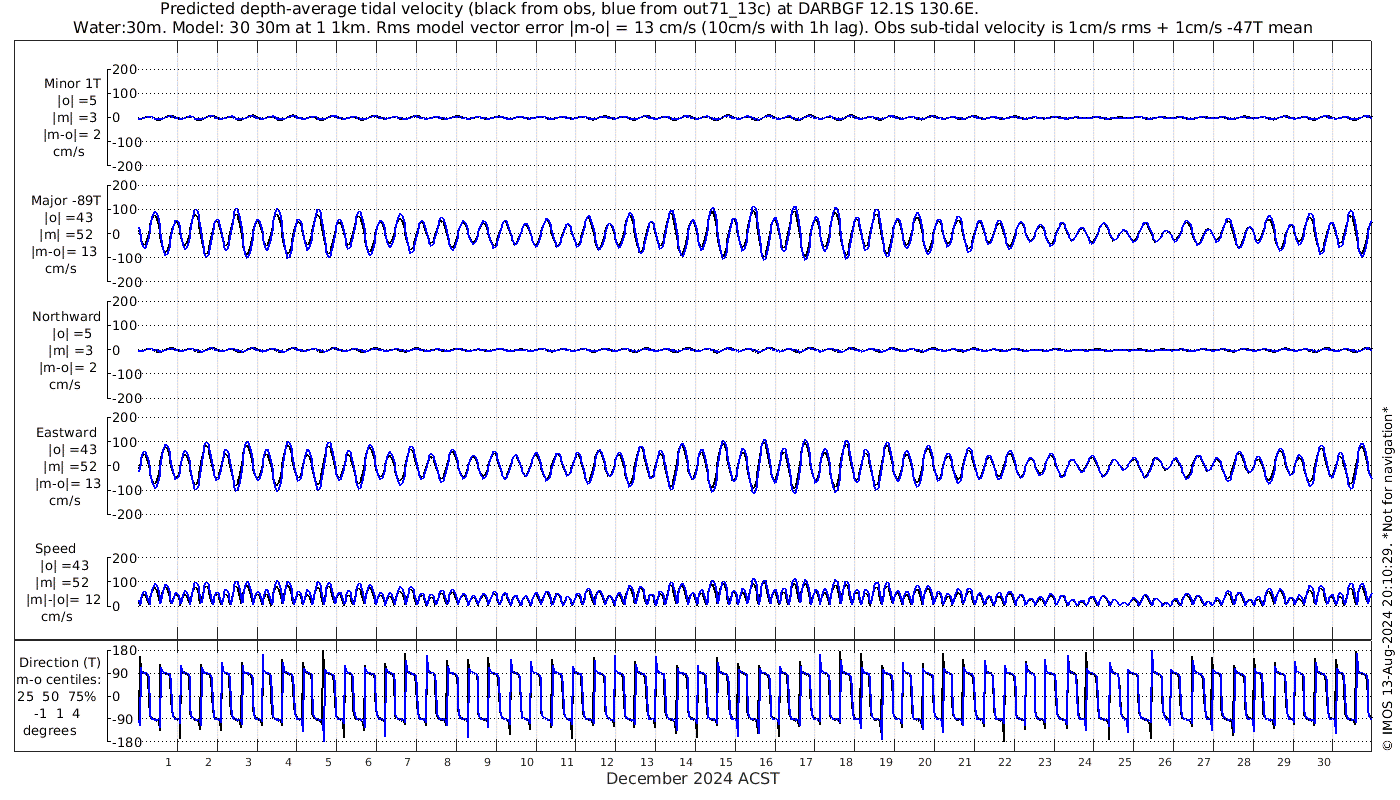Viewport: 1400px width, 800px height.
Task: Click the "m-o centiles:" text
Action: [x=60, y=679]
